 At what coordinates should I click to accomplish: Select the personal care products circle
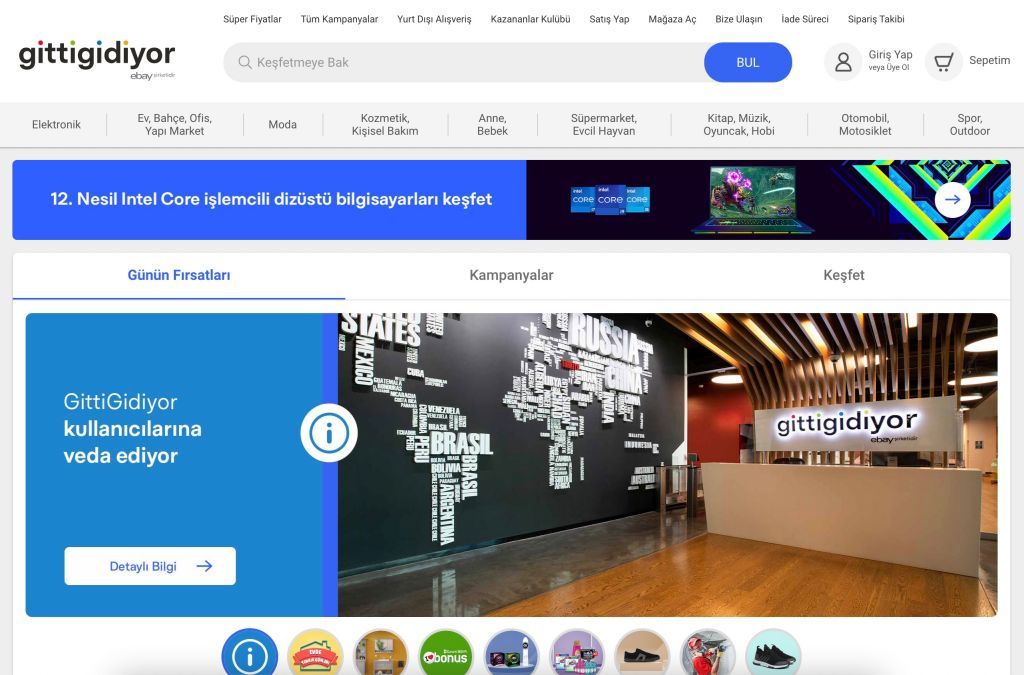click(x=511, y=653)
